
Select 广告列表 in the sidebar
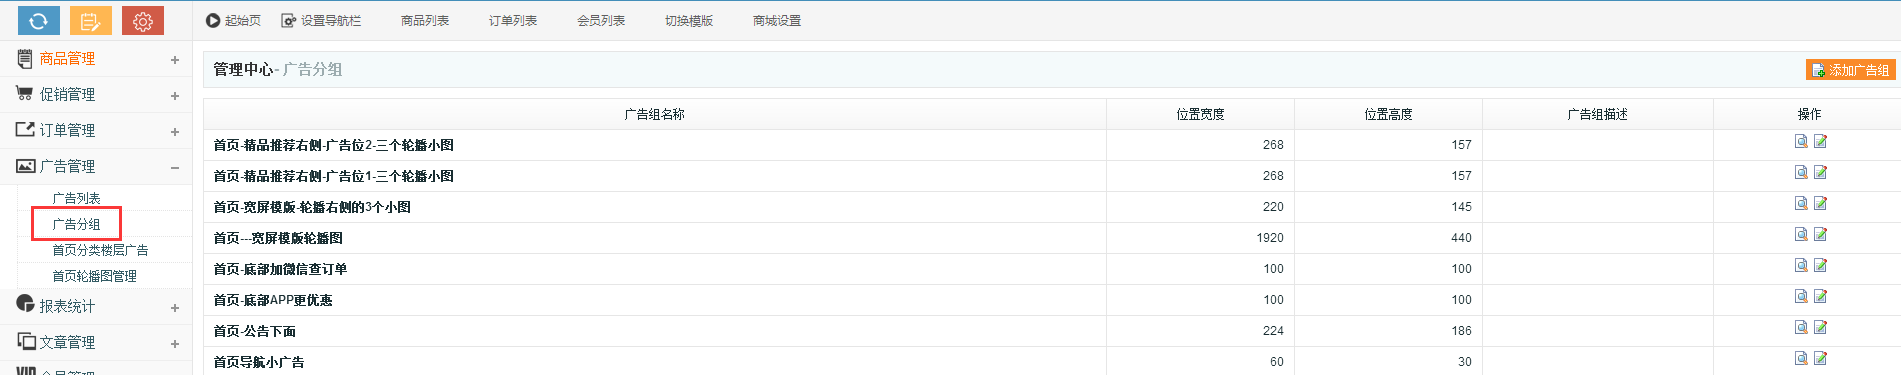pos(76,198)
